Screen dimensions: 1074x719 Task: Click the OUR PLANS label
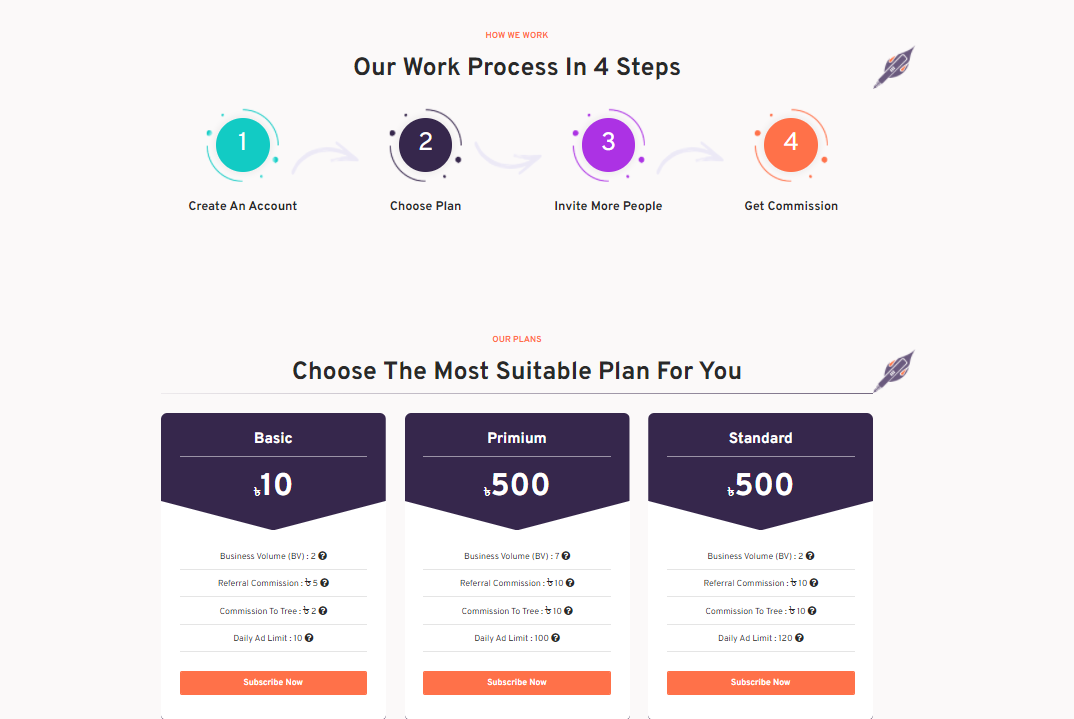pyautogui.click(x=516, y=339)
